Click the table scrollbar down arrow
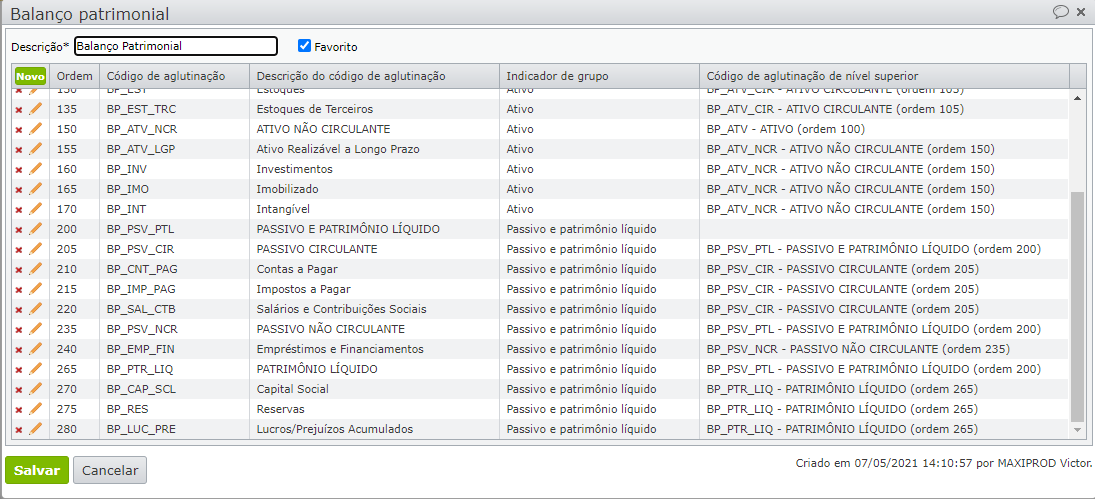Viewport: 1095px width, 499px height. [x=1078, y=431]
